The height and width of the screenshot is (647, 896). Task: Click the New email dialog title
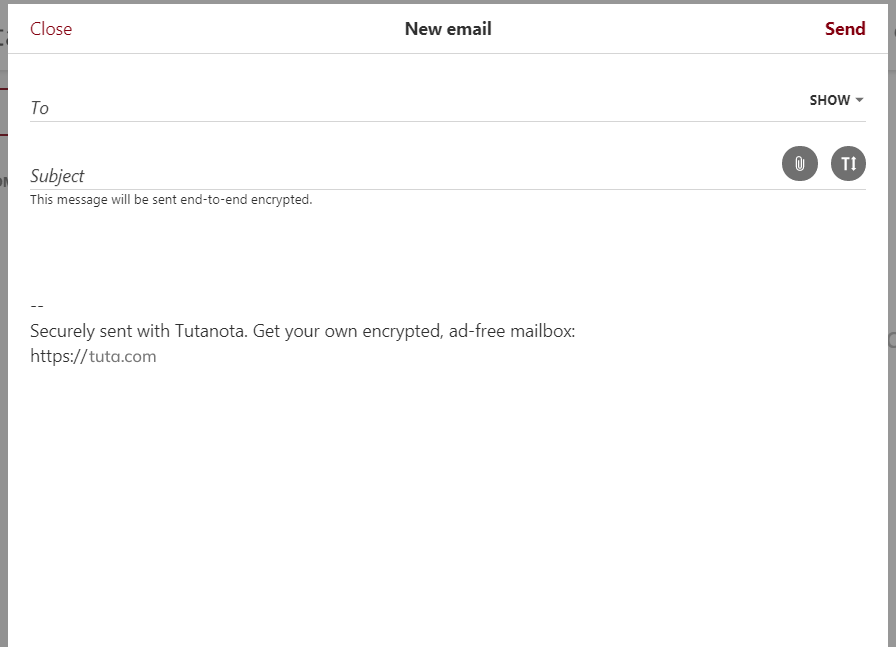tap(448, 29)
